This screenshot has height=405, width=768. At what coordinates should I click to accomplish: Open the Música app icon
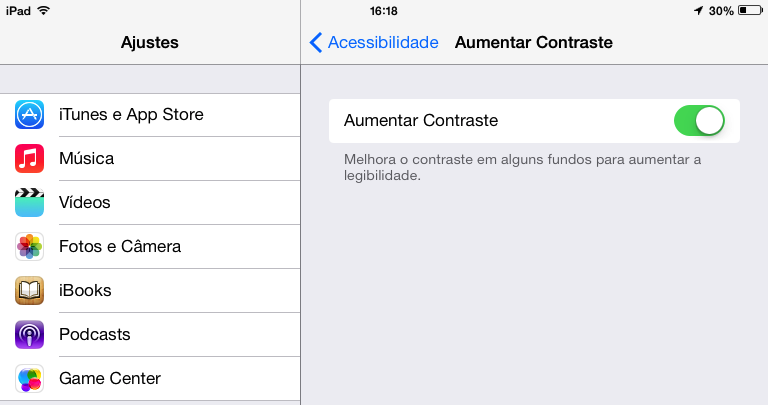point(29,159)
